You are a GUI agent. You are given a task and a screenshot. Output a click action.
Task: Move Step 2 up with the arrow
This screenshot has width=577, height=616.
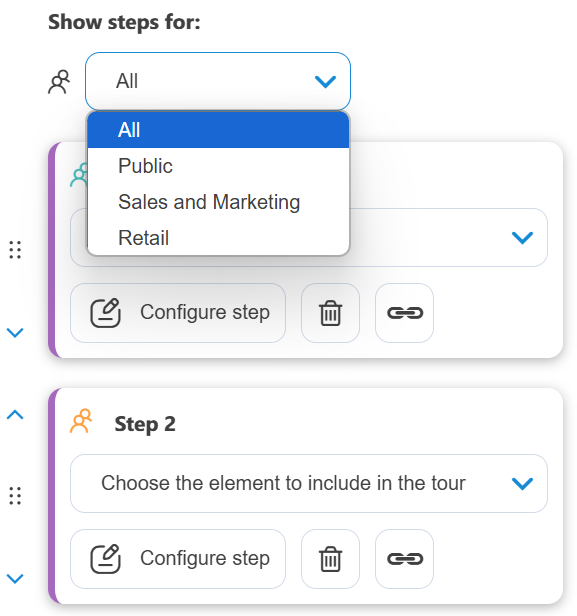coord(15,415)
